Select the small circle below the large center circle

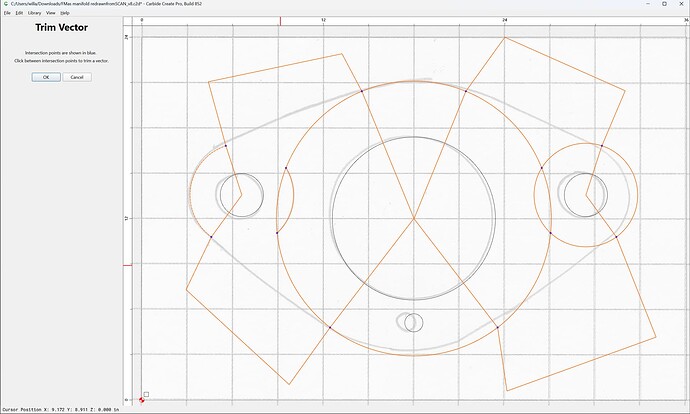(x=414, y=322)
